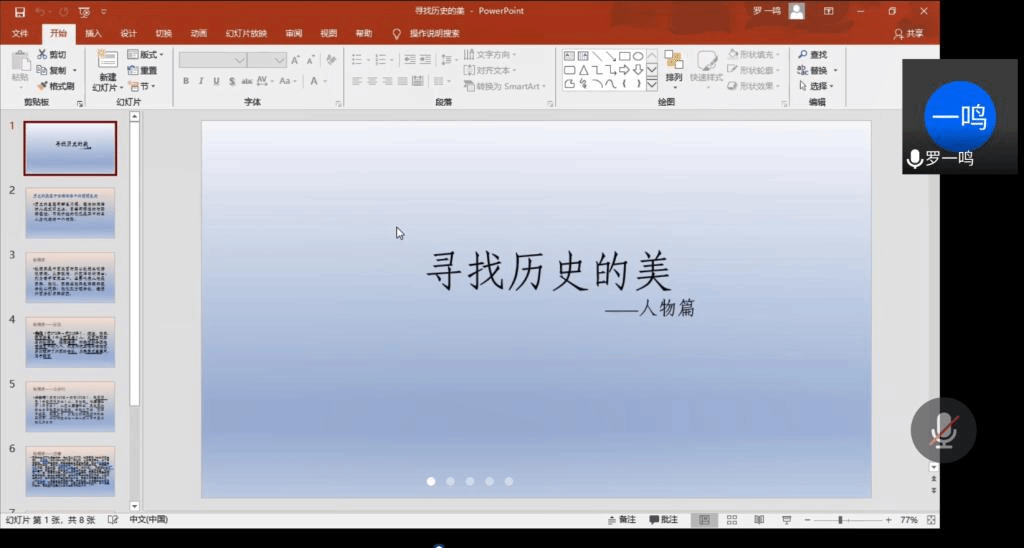The height and width of the screenshot is (548, 1024).
Task: Click the 剪切 (Cut) scissors icon
Action: tap(42, 55)
